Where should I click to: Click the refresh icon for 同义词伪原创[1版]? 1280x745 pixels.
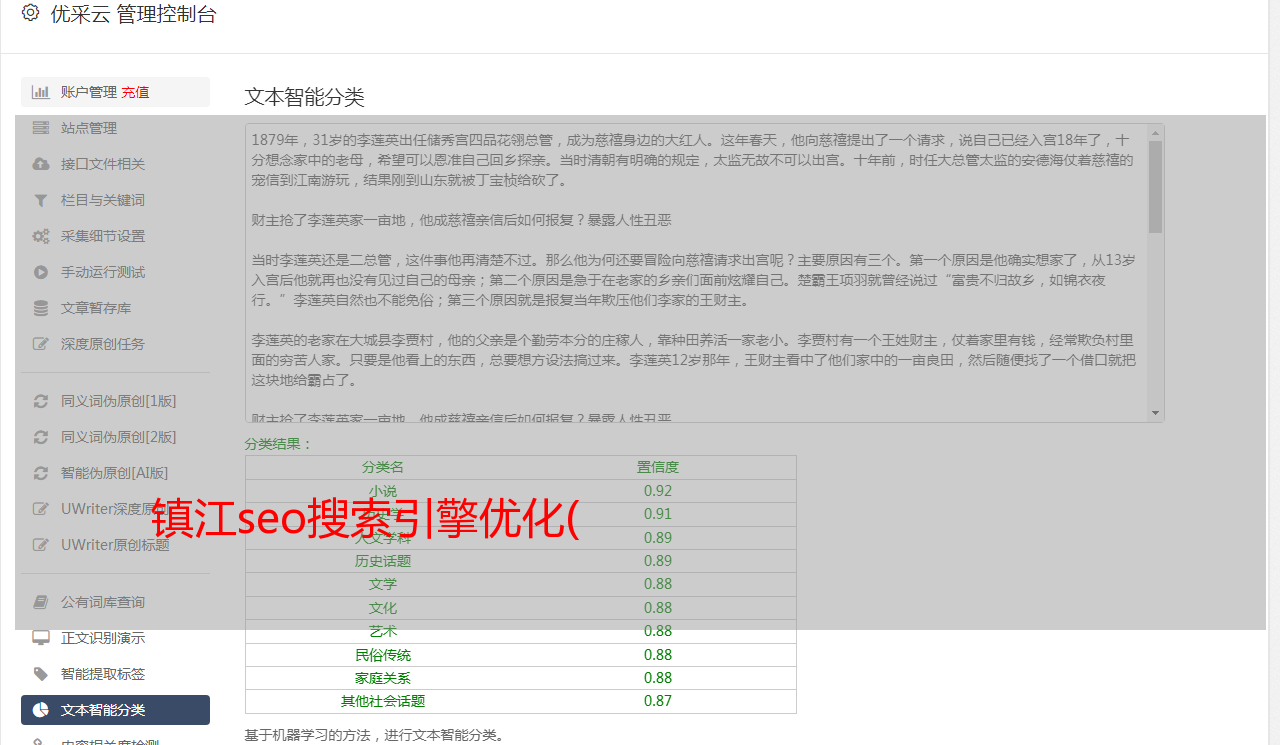coord(40,401)
